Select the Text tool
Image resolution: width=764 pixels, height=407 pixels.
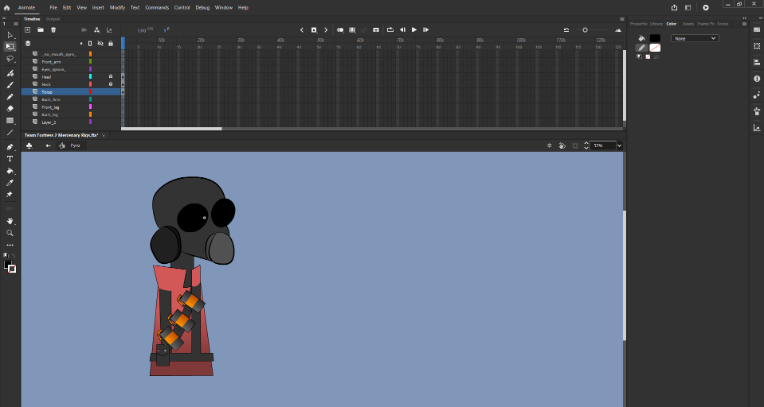10,159
